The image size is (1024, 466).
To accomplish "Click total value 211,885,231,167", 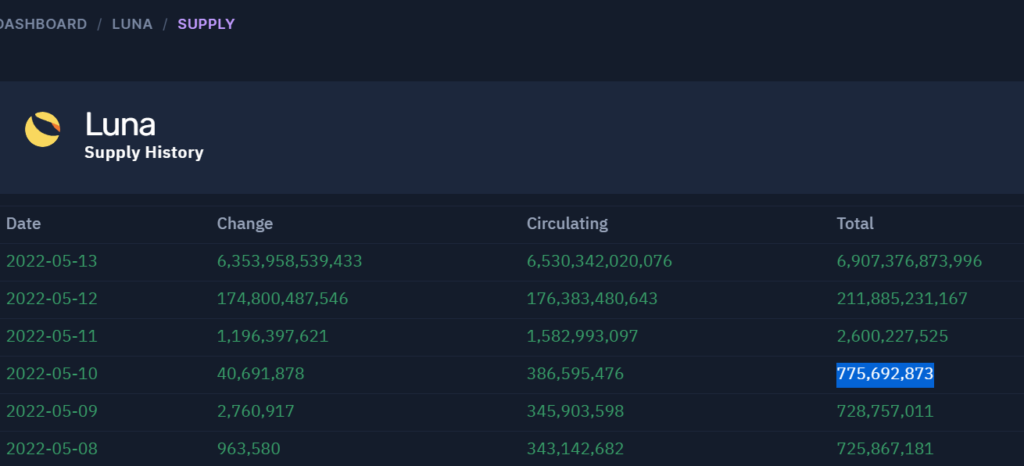I will (902, 299).
